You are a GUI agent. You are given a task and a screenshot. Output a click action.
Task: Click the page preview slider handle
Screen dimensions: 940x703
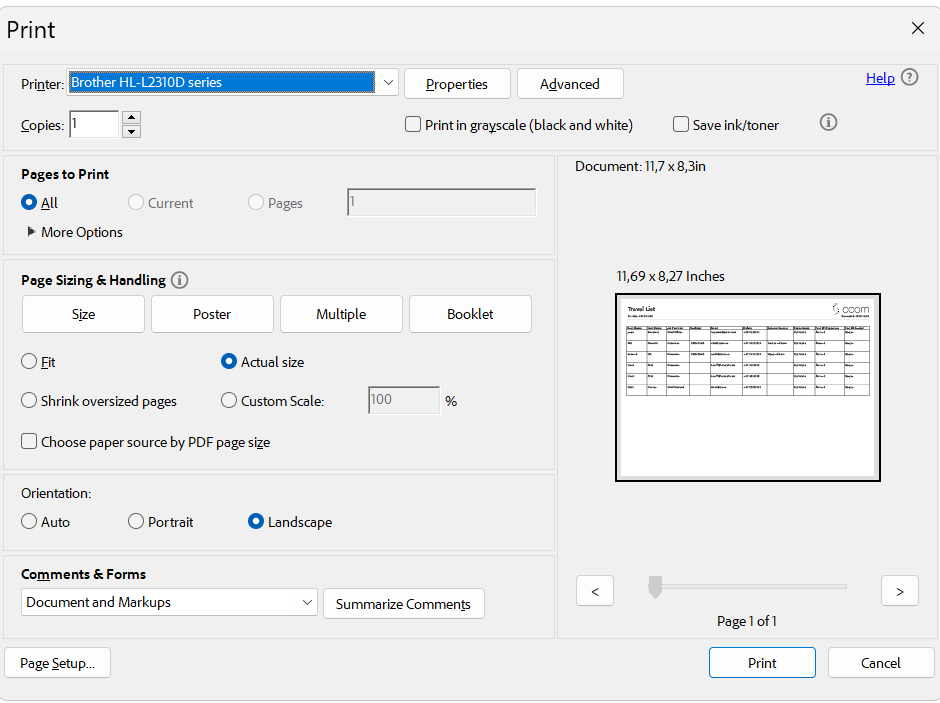point(655,587)
